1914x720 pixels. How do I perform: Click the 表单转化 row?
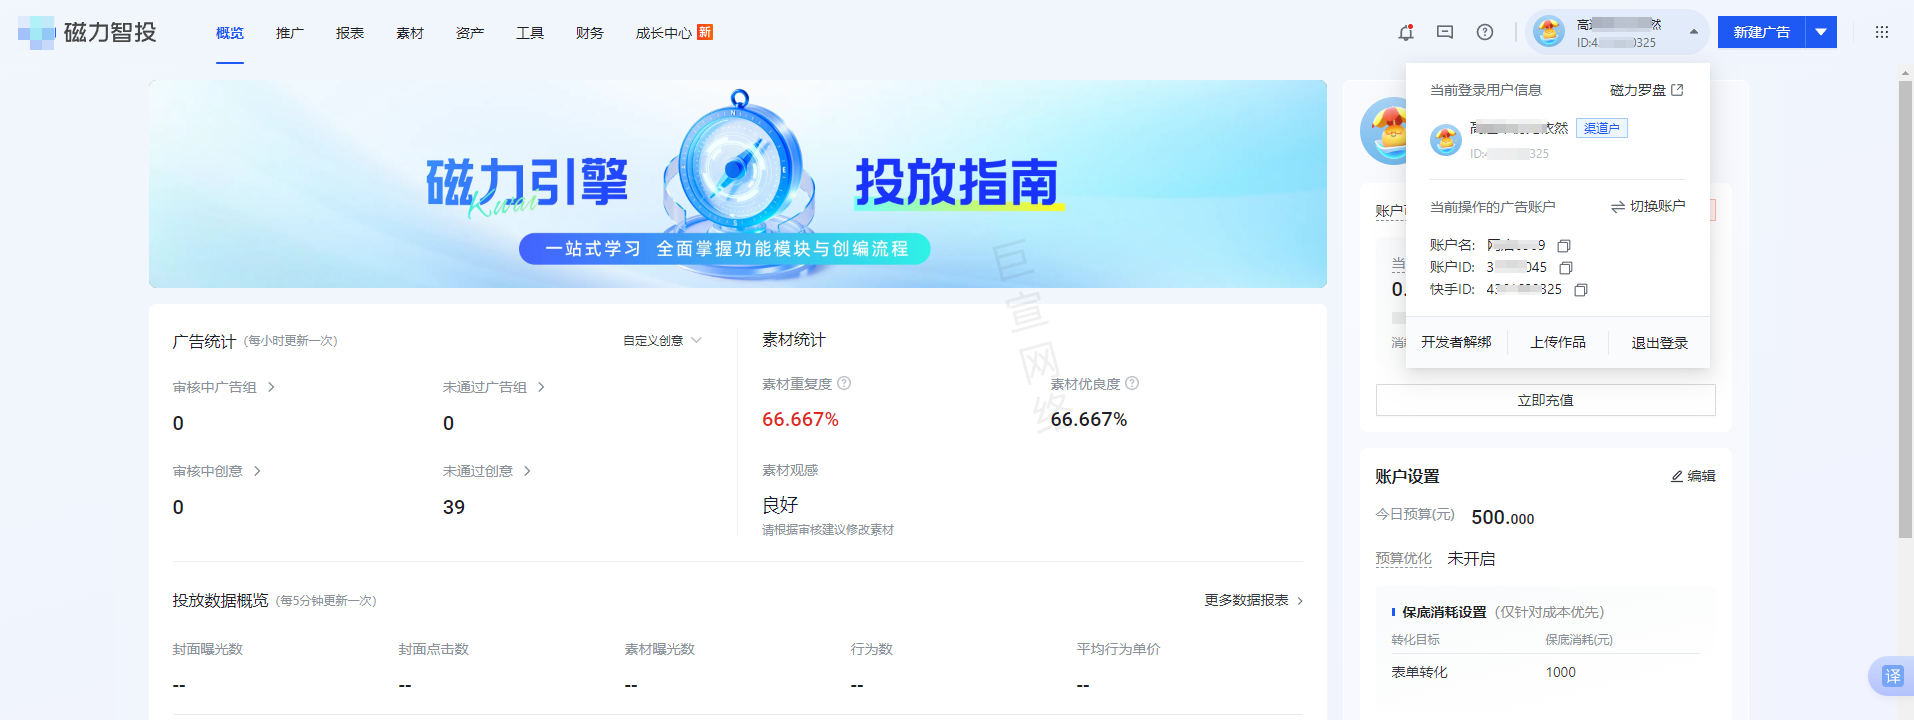[x=1546, y=672]
